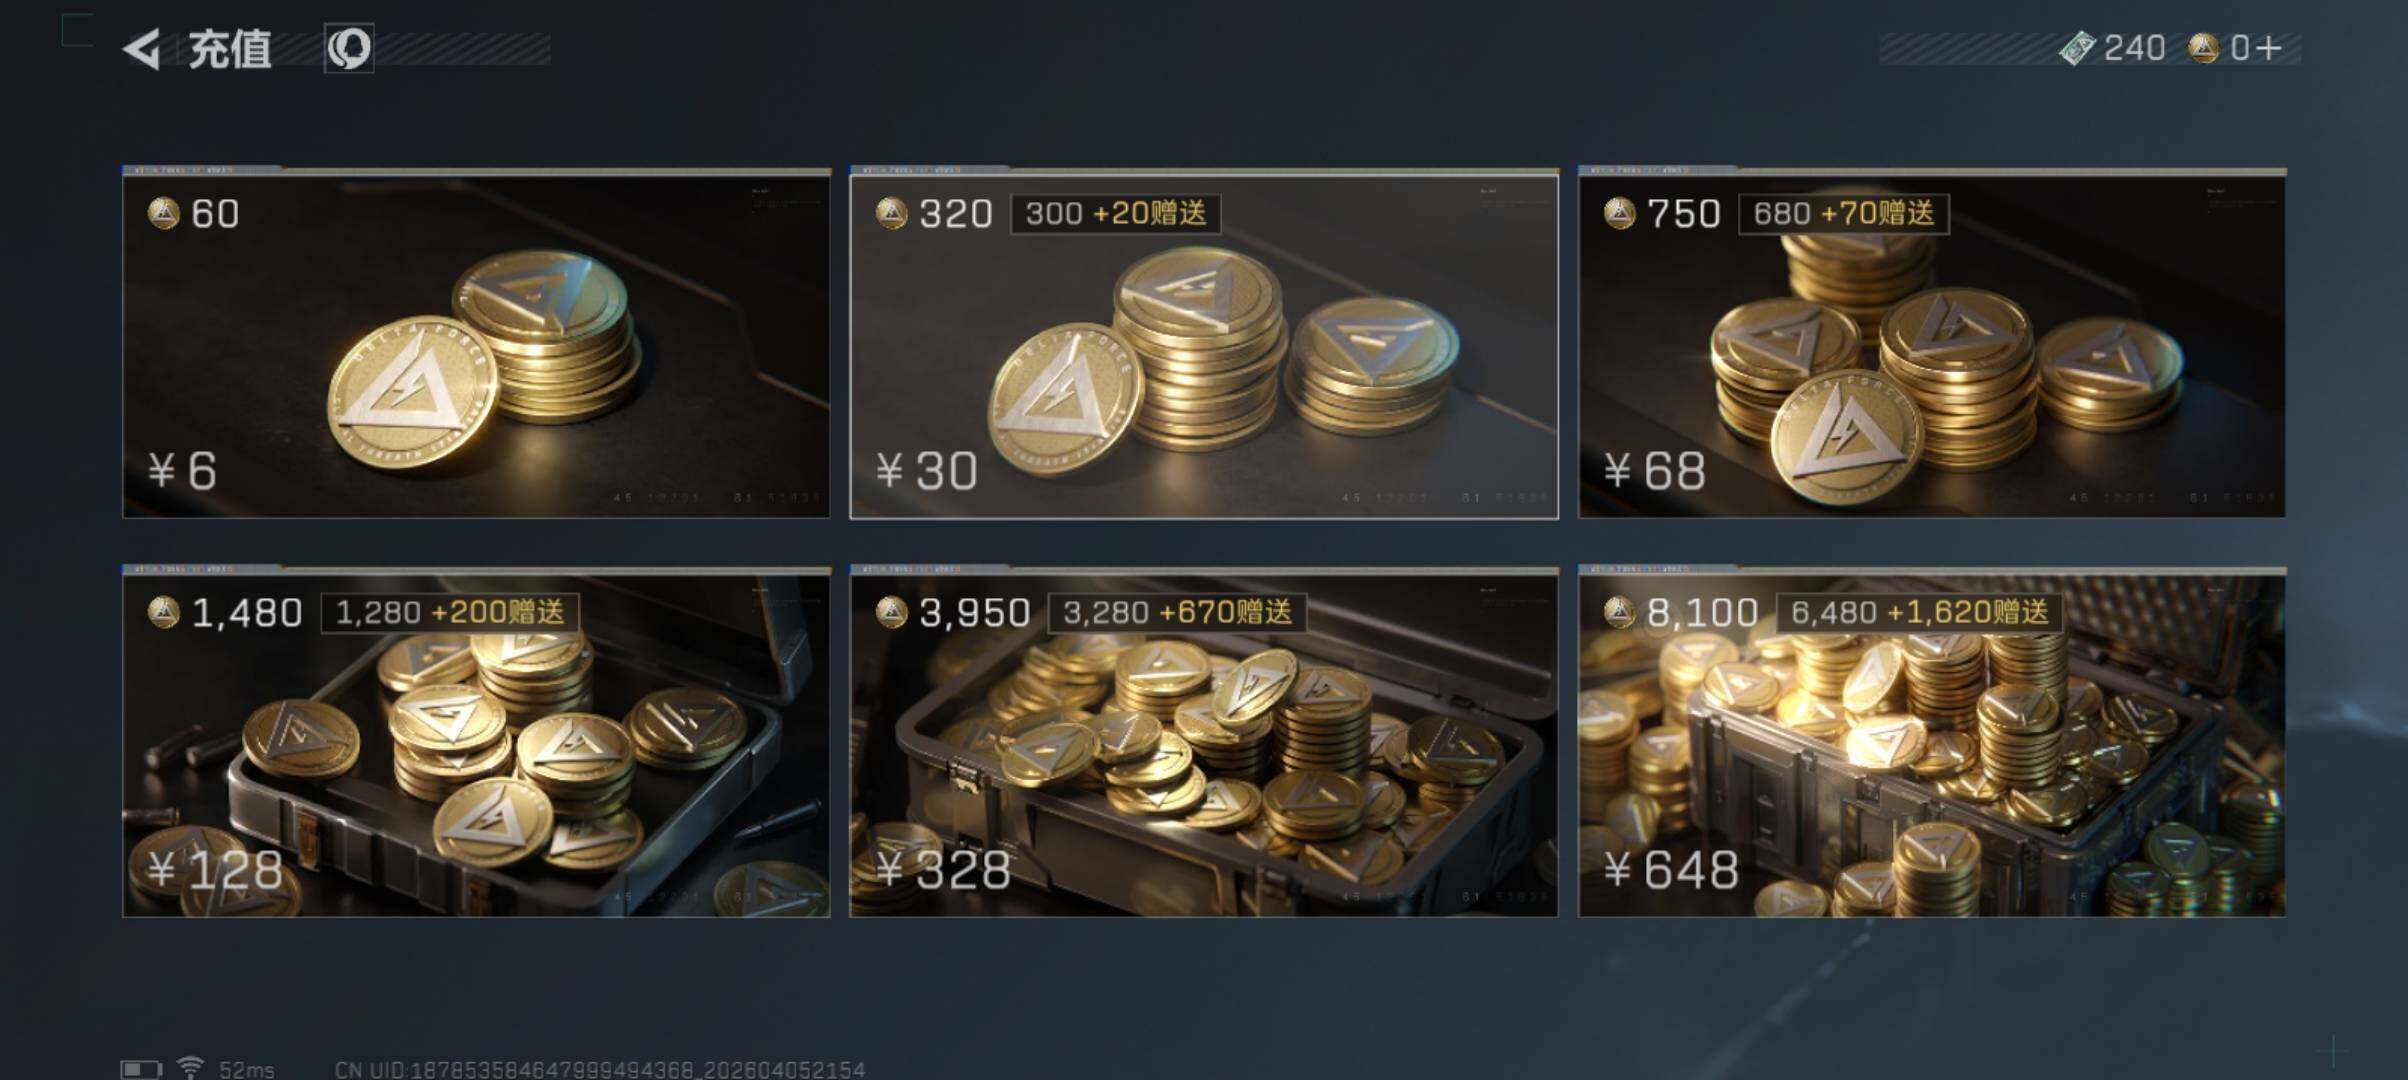
Task: Click the coin icon beside 8,100
Action: click(1619, 612)
